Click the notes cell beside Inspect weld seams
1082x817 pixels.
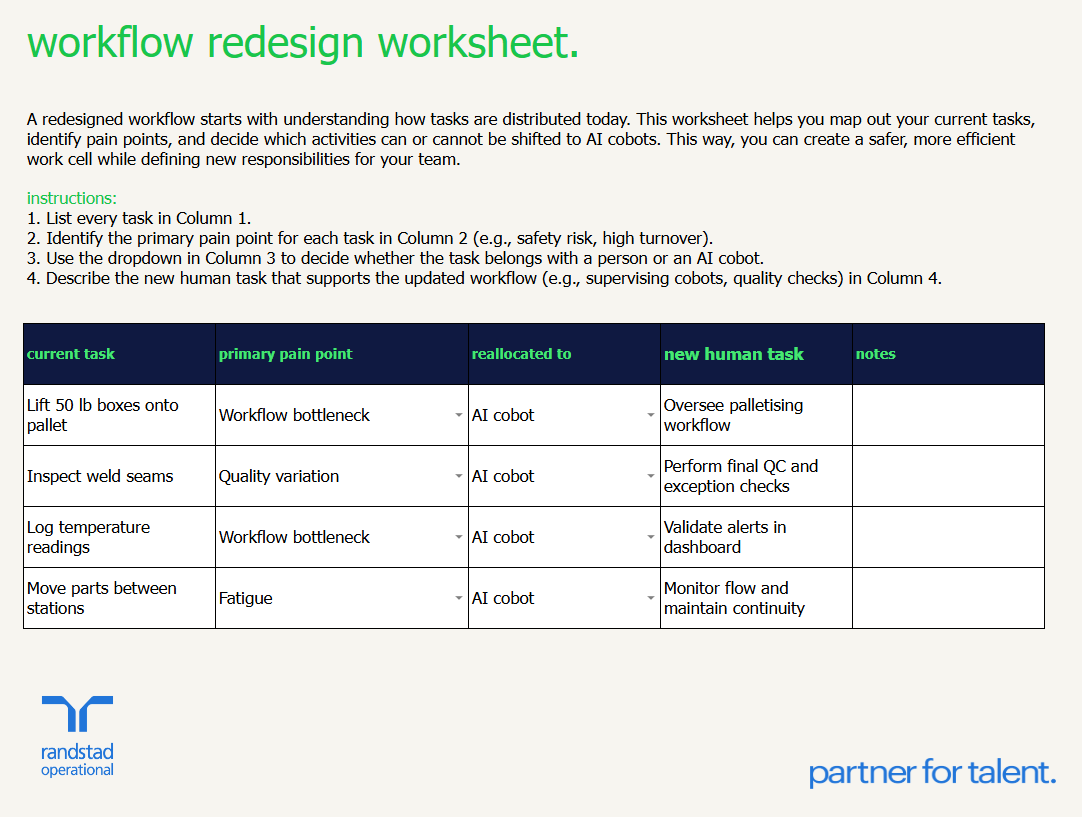tap(948, 476)
